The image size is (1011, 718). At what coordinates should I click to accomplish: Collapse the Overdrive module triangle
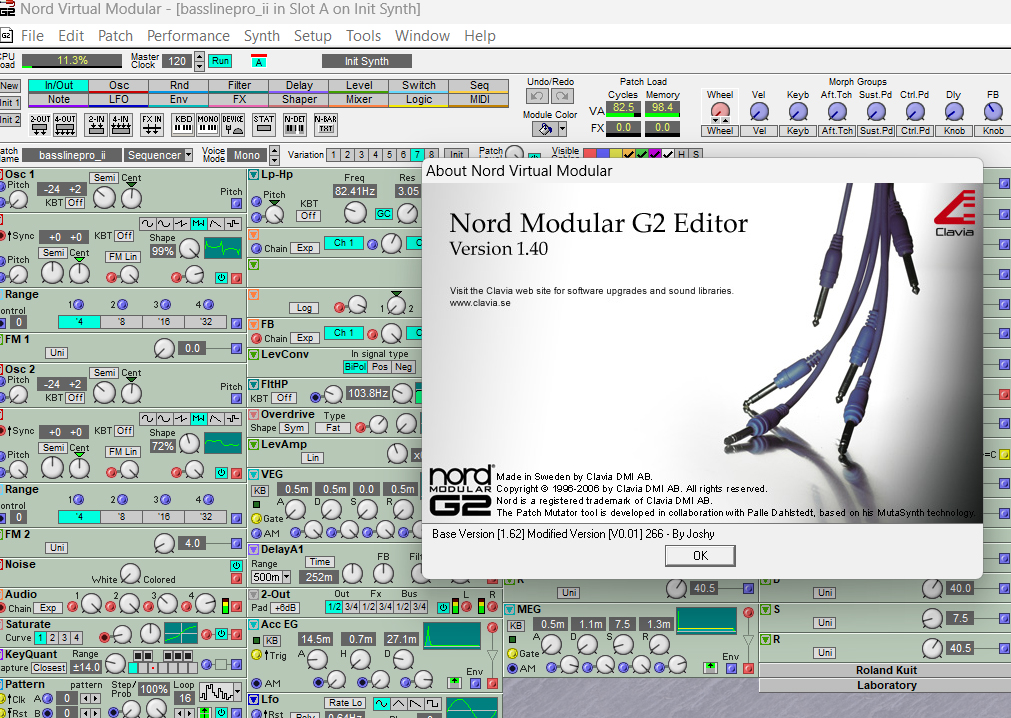click(253, 414)
